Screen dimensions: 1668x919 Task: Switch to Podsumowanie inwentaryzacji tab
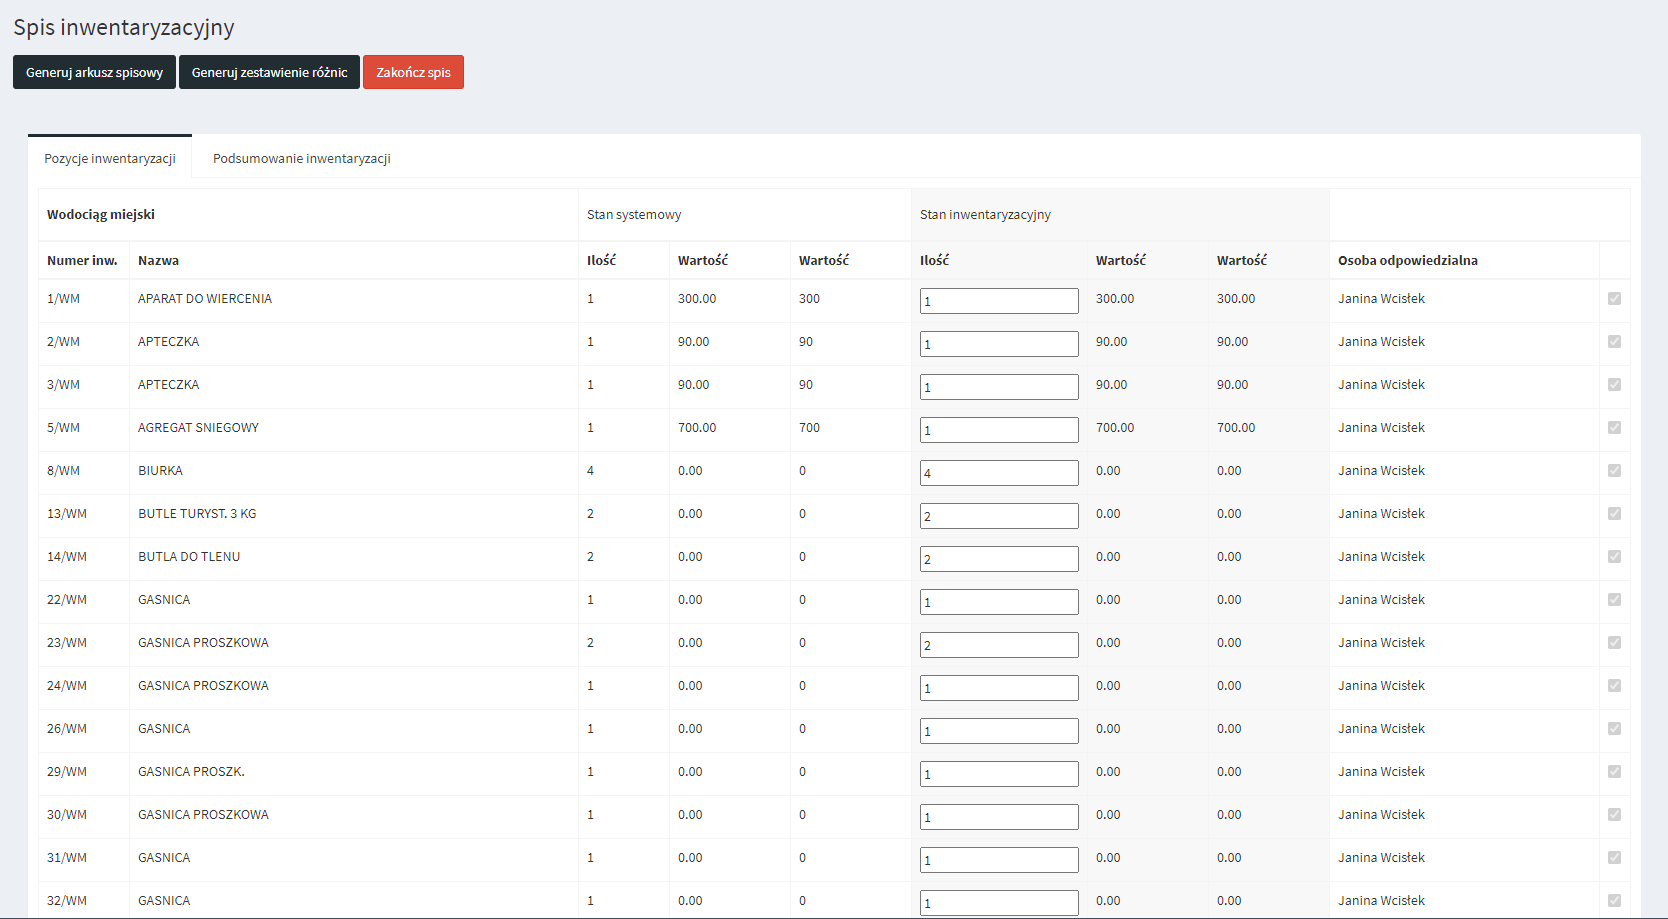(301, 158)
